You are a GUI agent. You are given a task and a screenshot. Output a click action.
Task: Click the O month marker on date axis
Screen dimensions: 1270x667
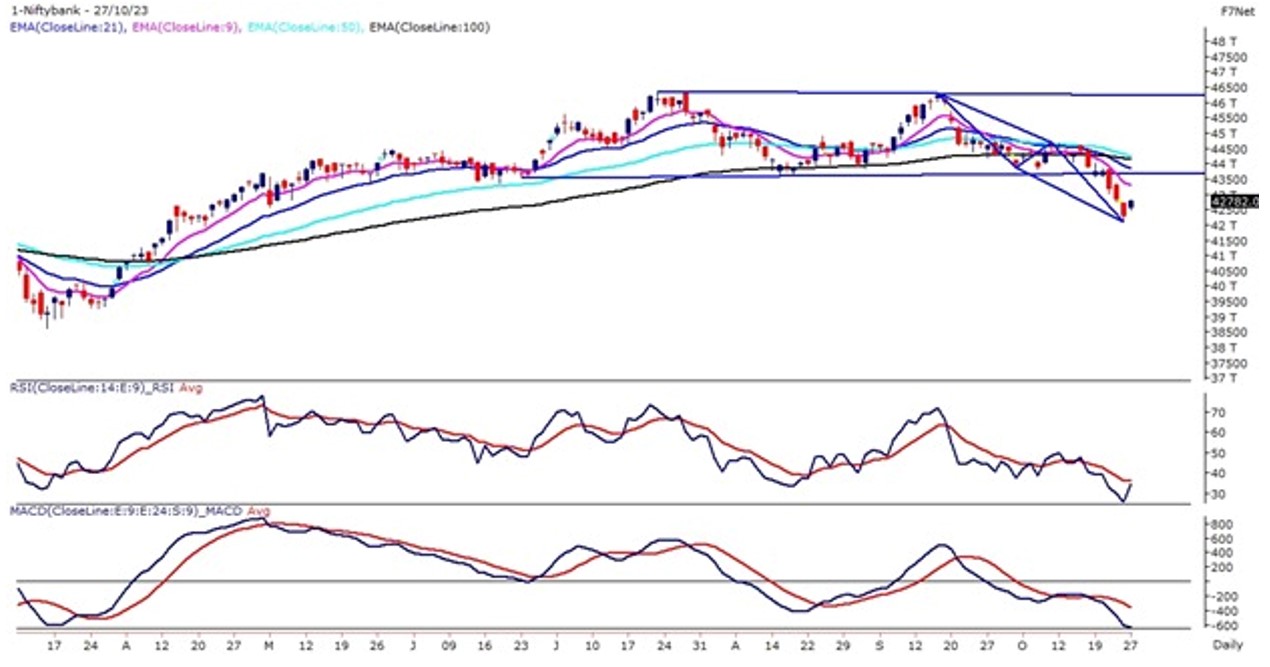click(x=1023, y=648)
